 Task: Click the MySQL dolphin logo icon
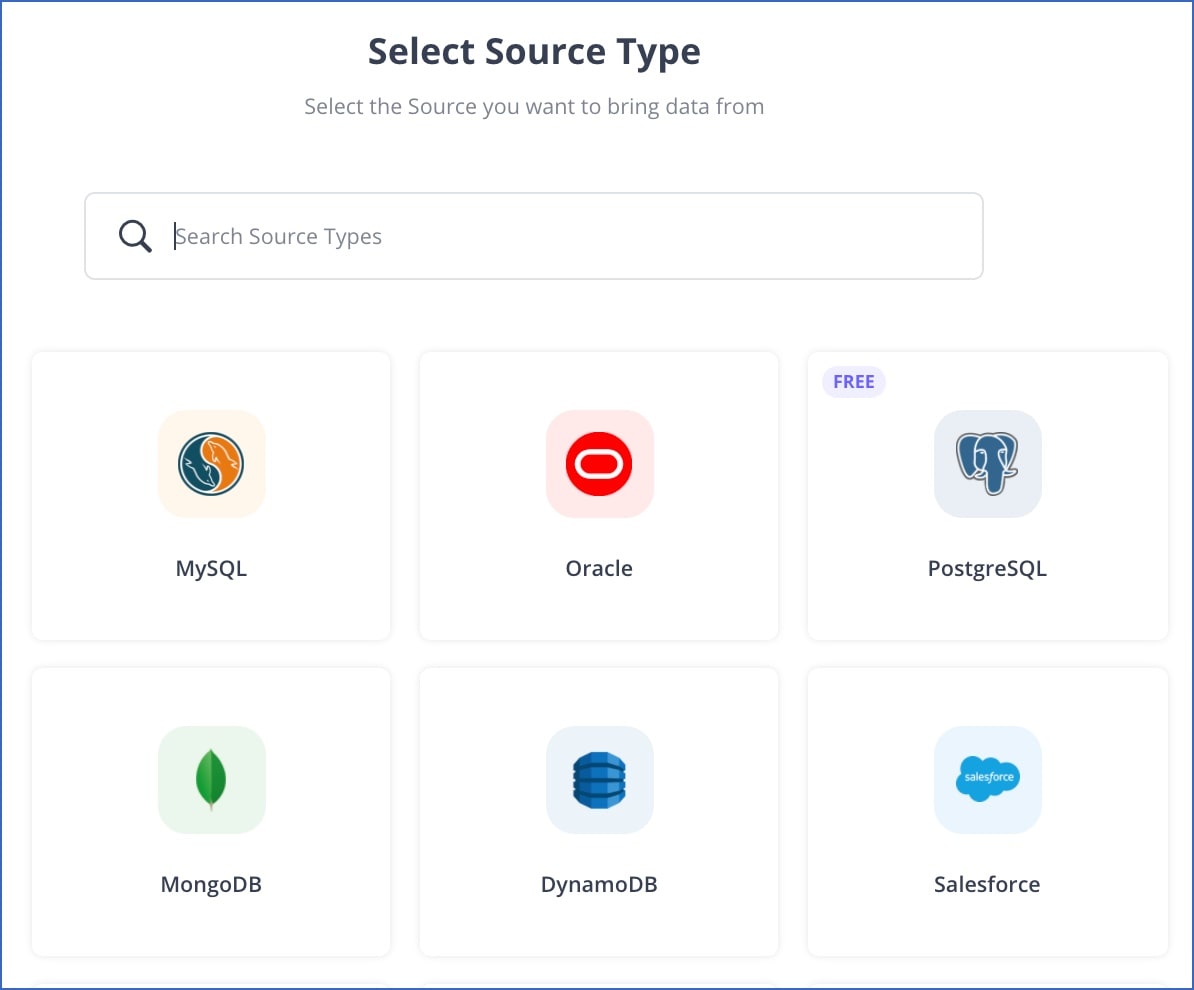[212, 464]
